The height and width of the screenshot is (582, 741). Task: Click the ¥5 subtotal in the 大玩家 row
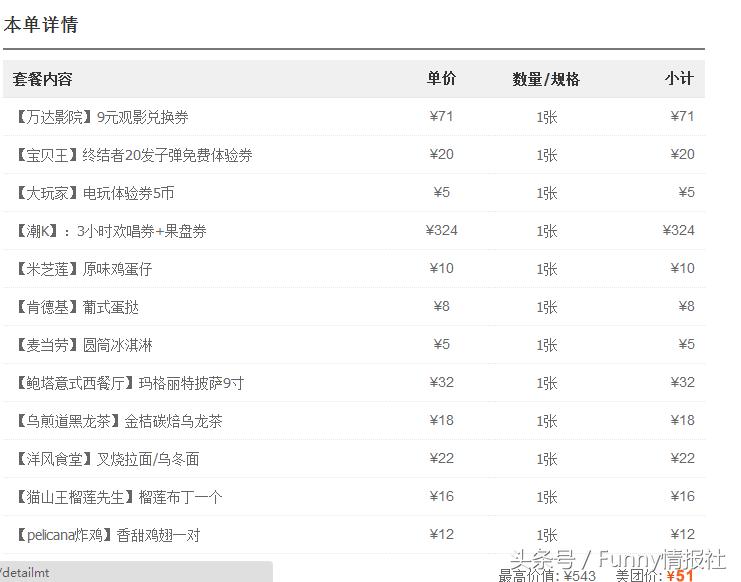(686, 192)
